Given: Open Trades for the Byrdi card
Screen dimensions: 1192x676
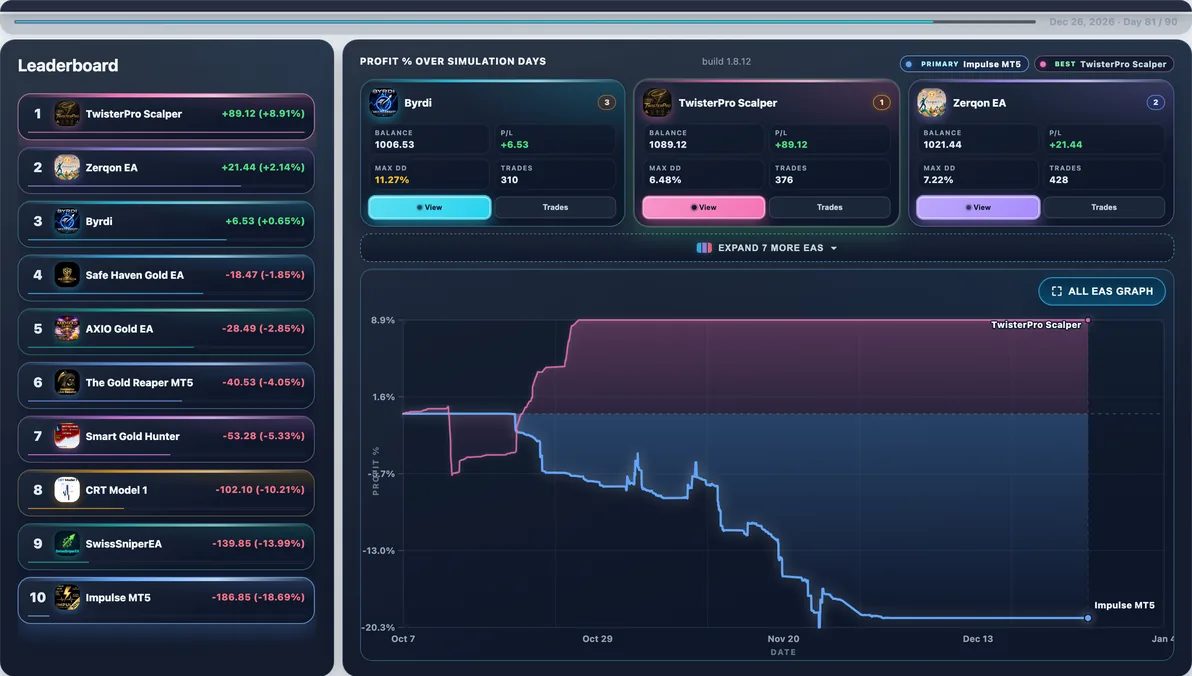Looking at the screenshot, I should (556, 208).
